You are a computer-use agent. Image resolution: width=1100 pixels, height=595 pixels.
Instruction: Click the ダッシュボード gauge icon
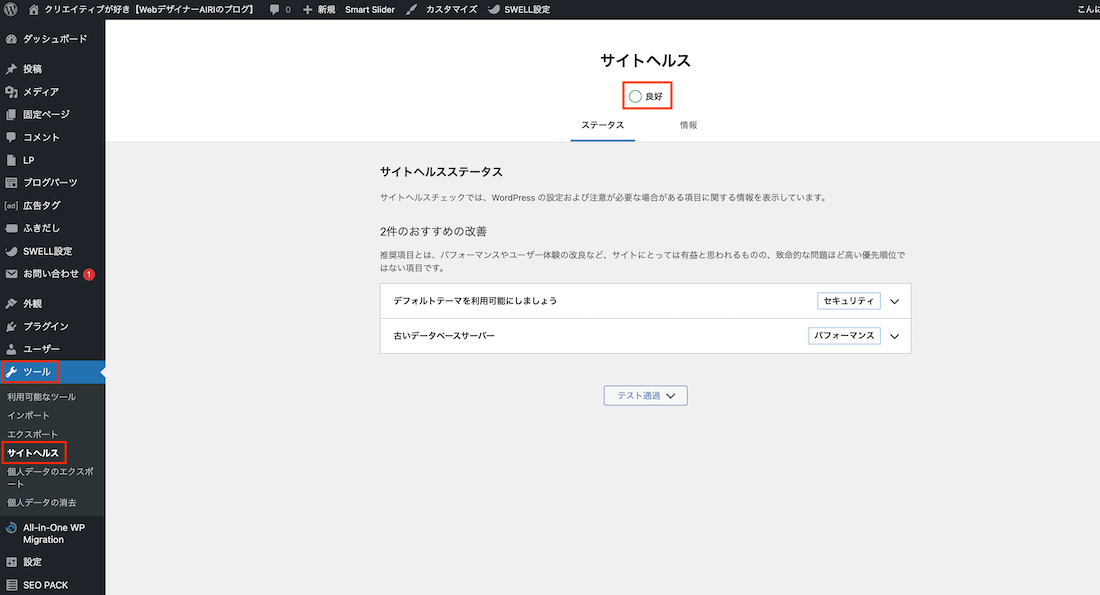coord(11,39)
